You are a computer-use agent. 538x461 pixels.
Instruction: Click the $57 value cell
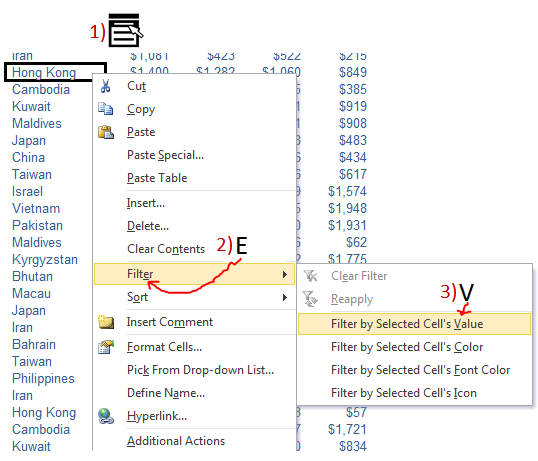[x=356, y=412]
